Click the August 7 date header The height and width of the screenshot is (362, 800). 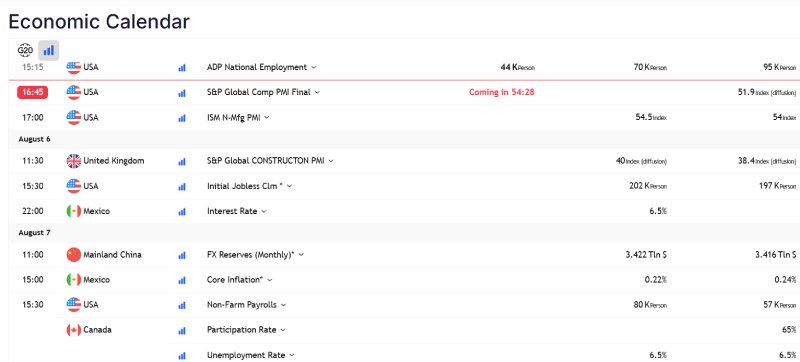(x=34, y=232)
